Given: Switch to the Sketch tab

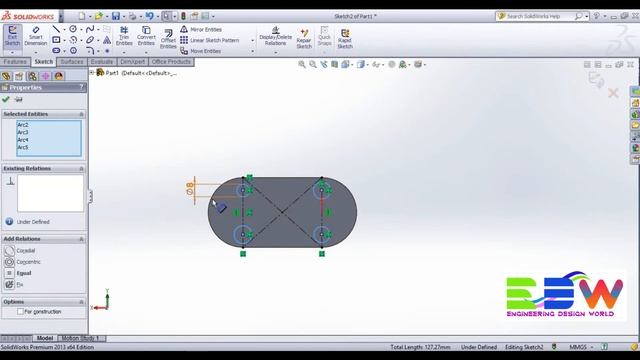Looking at the screenshot, I should coord(44,62).
